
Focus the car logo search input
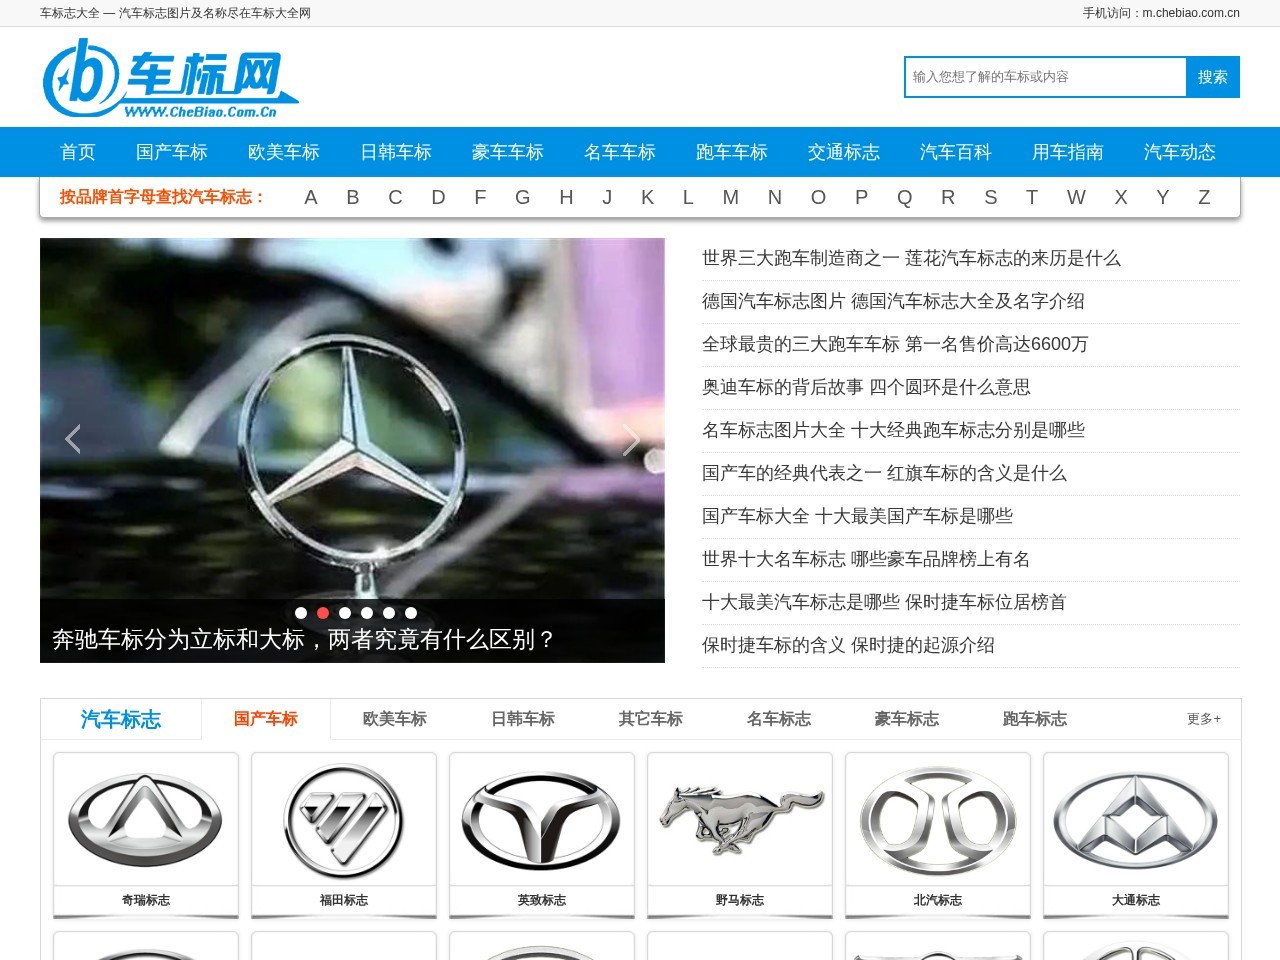(x=1046, y=77)
